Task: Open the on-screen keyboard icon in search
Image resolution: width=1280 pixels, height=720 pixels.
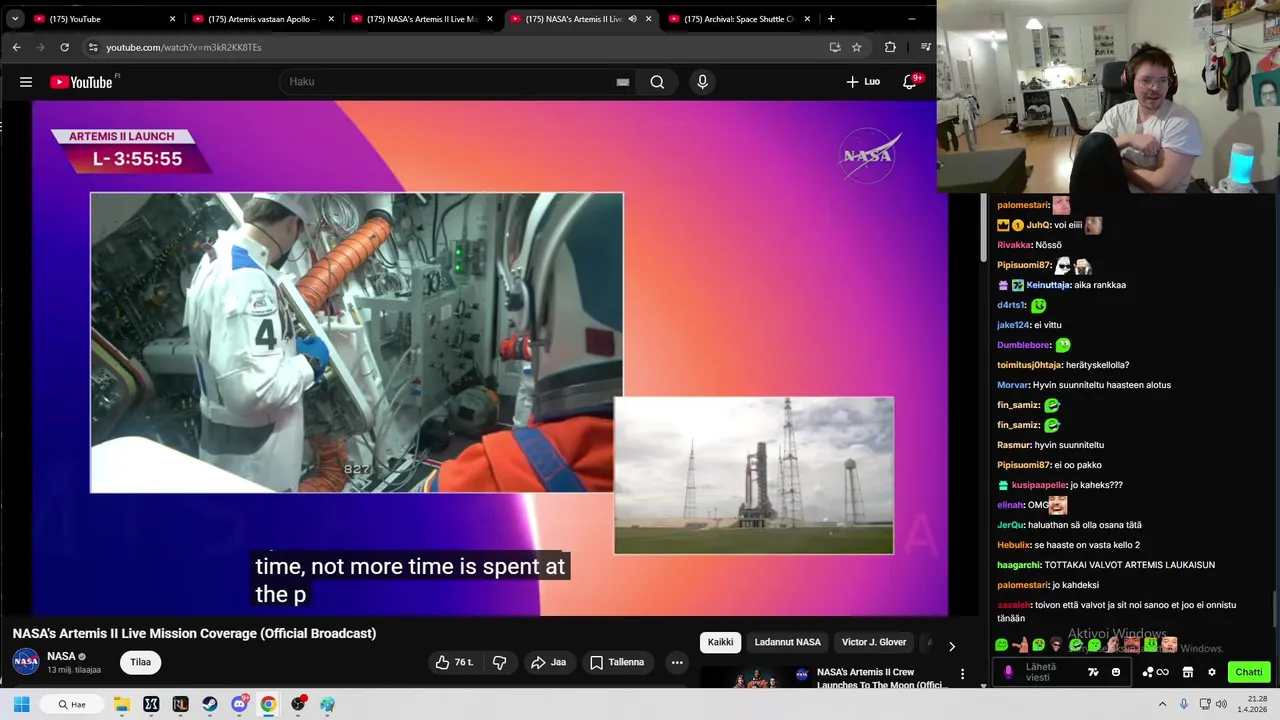Action: (623, 82)
